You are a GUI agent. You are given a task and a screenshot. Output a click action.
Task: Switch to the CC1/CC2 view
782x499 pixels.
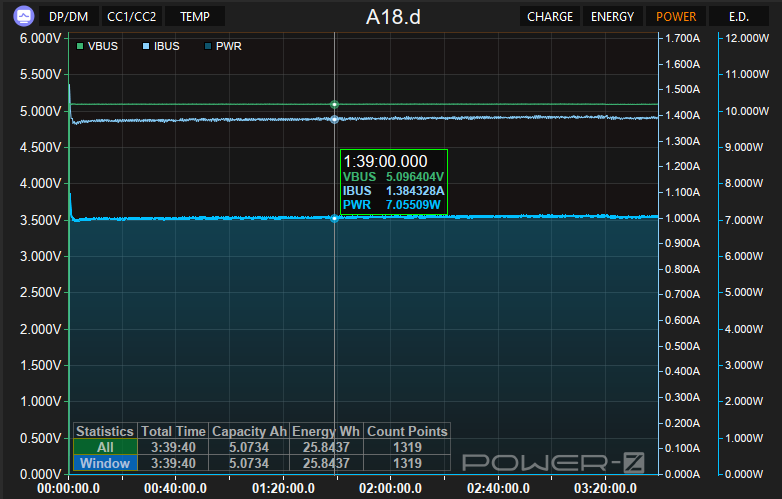pos(132,16)
